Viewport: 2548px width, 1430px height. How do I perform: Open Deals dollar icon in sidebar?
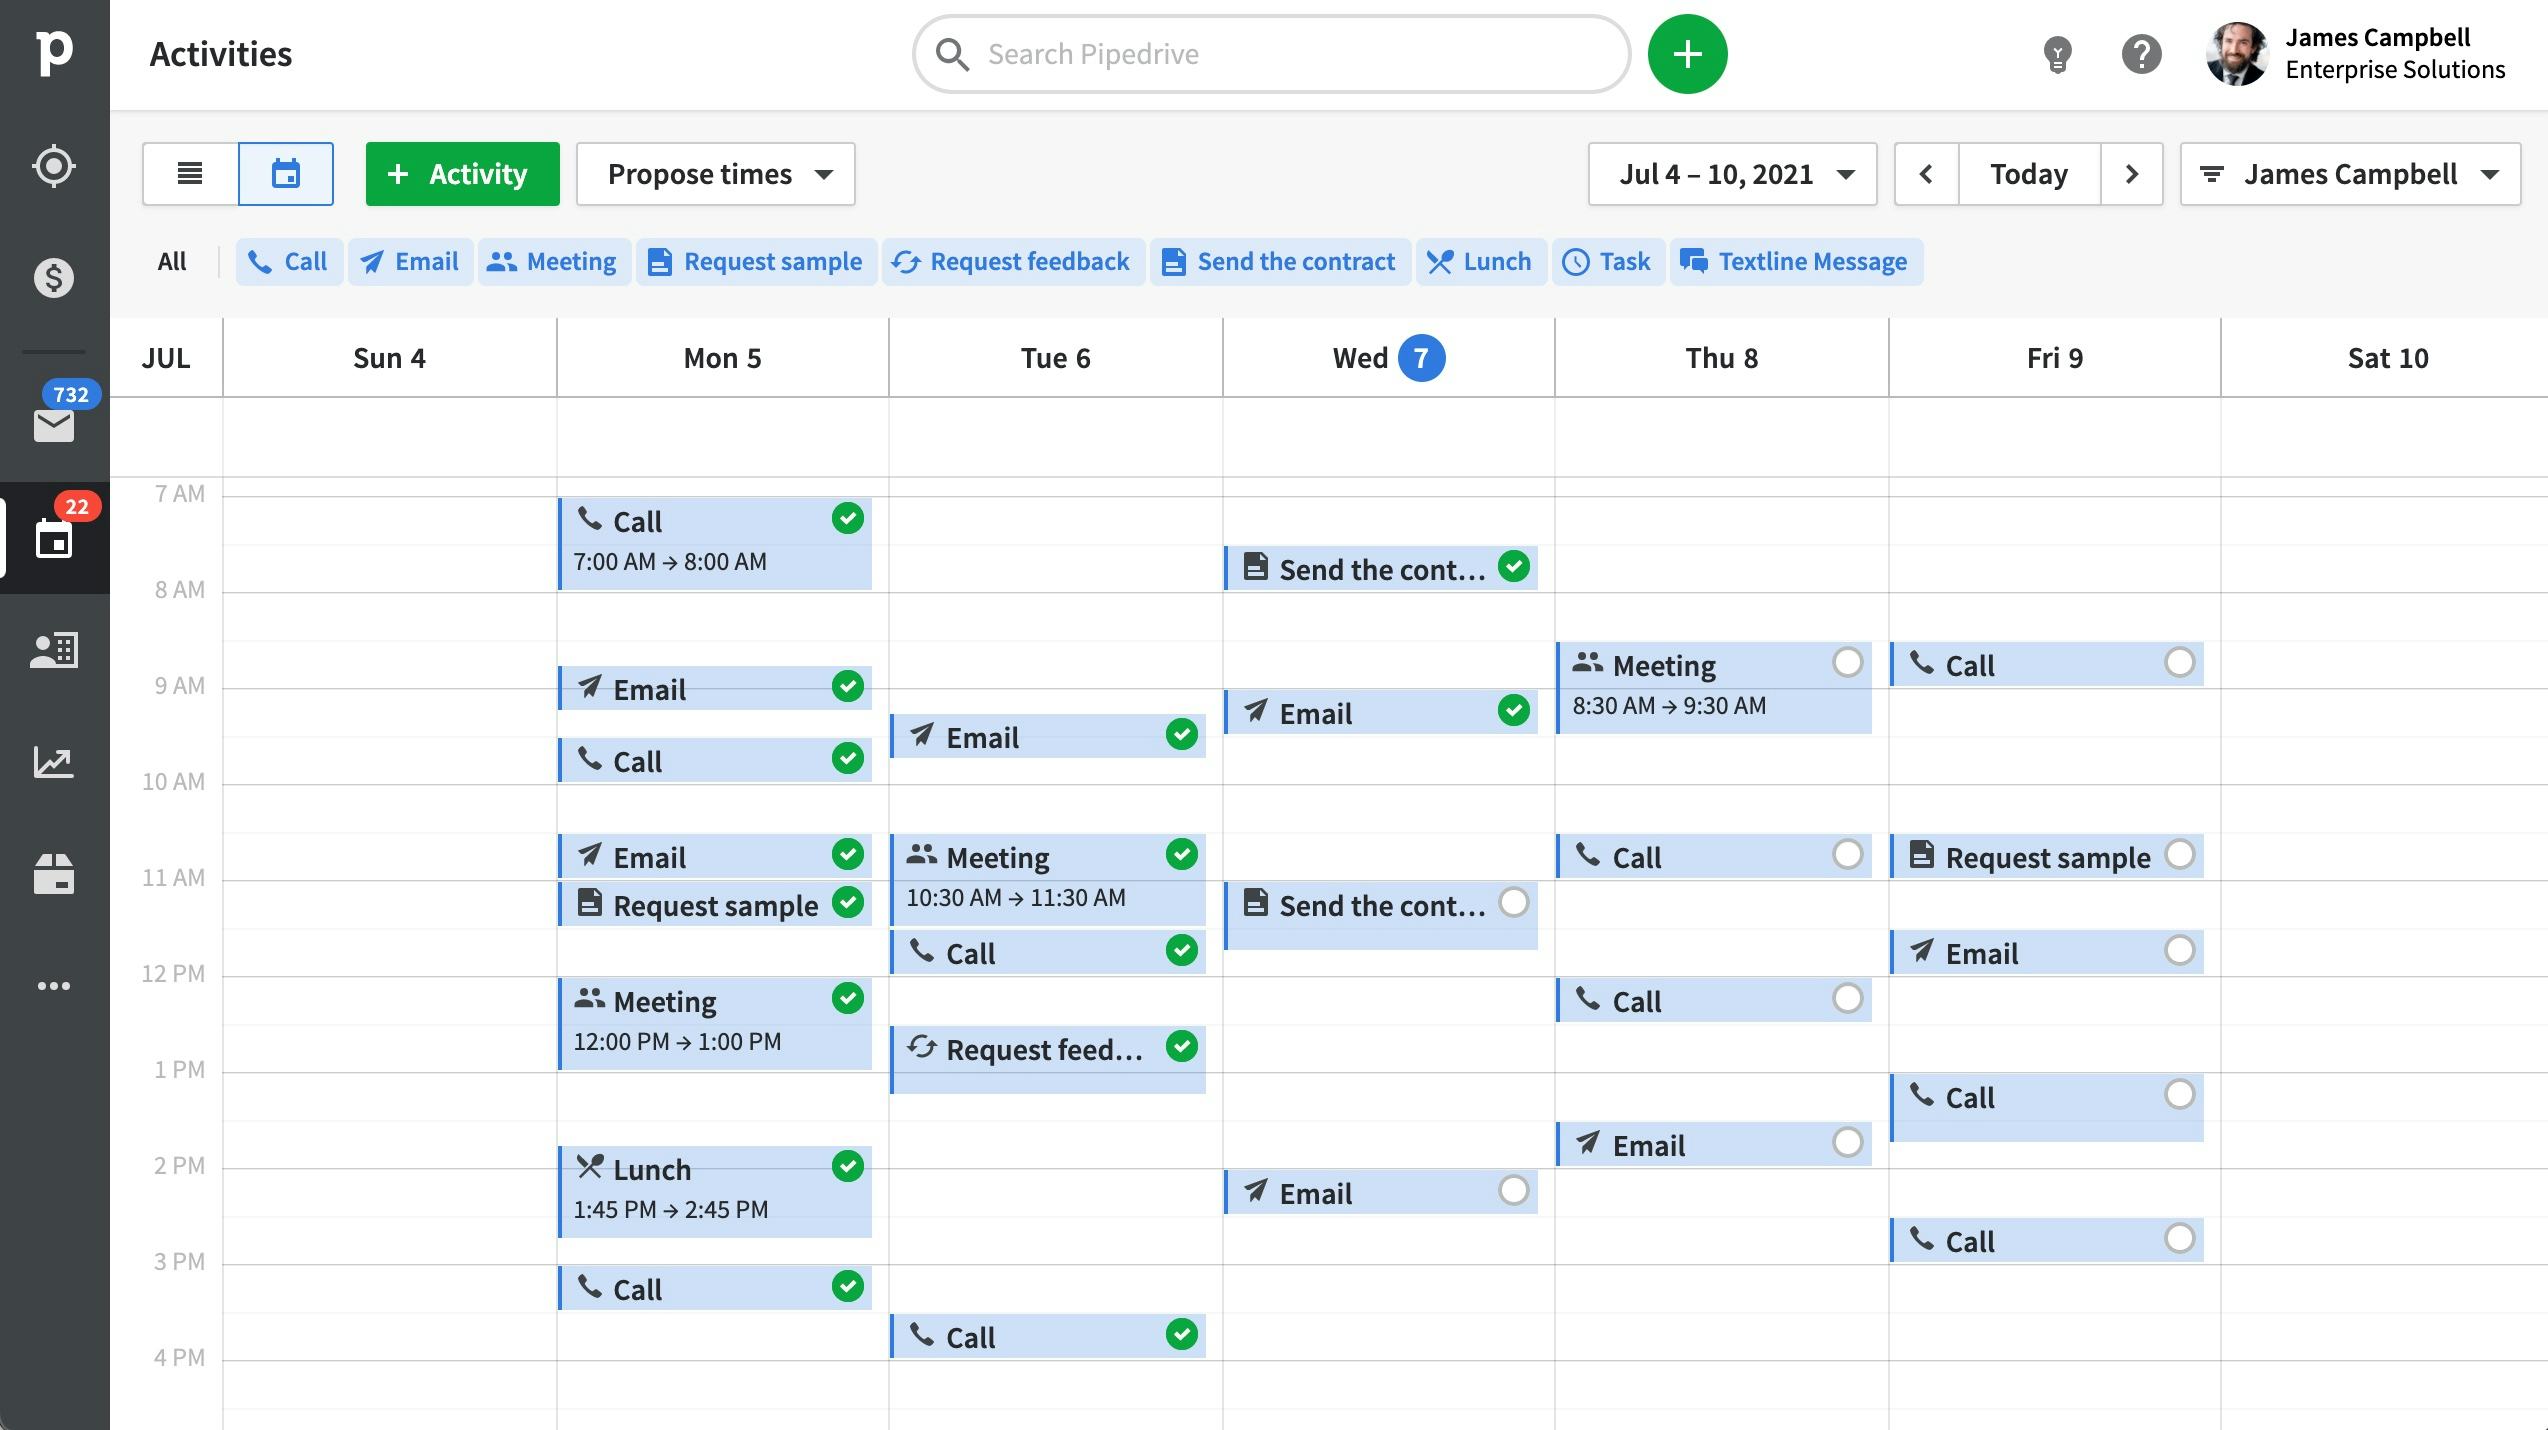point(54,278)
